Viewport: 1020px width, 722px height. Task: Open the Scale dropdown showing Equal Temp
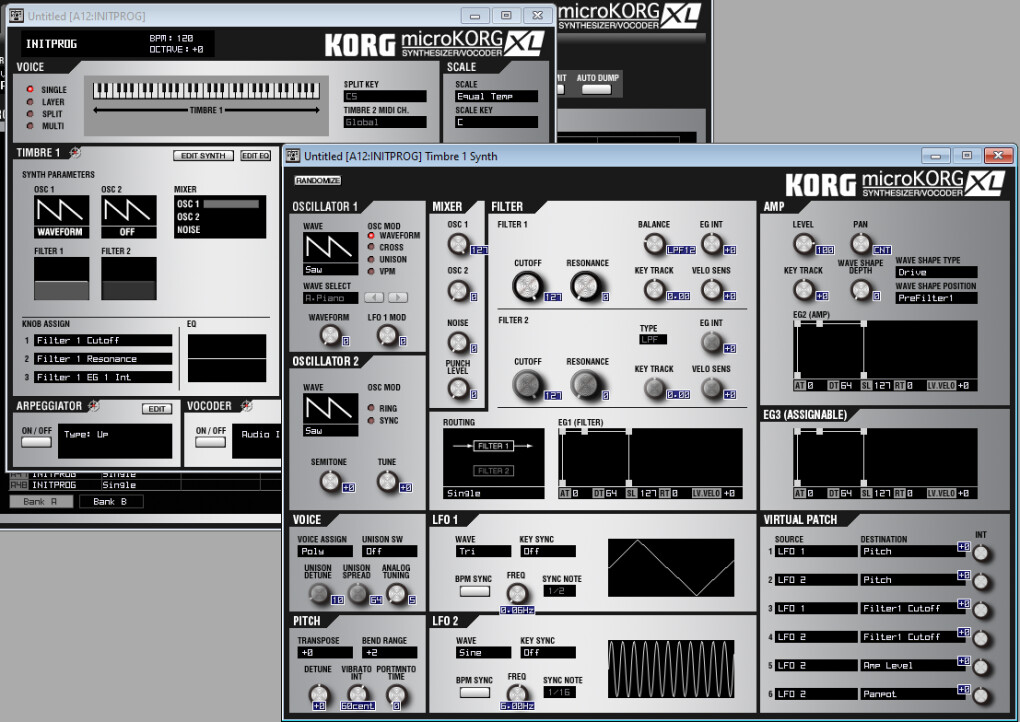point(496,96)
